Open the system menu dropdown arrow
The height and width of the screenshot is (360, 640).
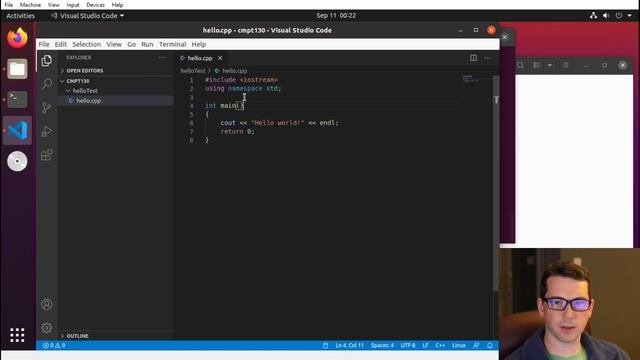(630, 16)
